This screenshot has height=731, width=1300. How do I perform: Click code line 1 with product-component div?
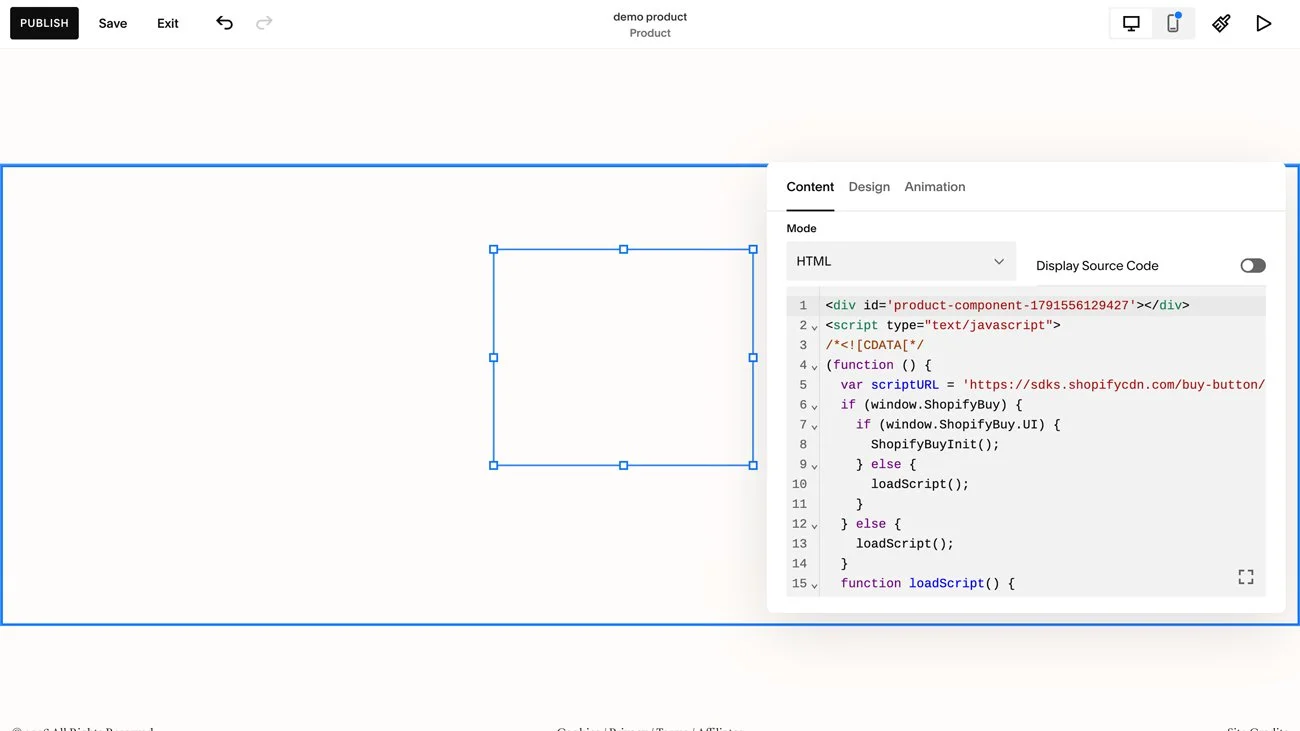(x=1007, y=305)
